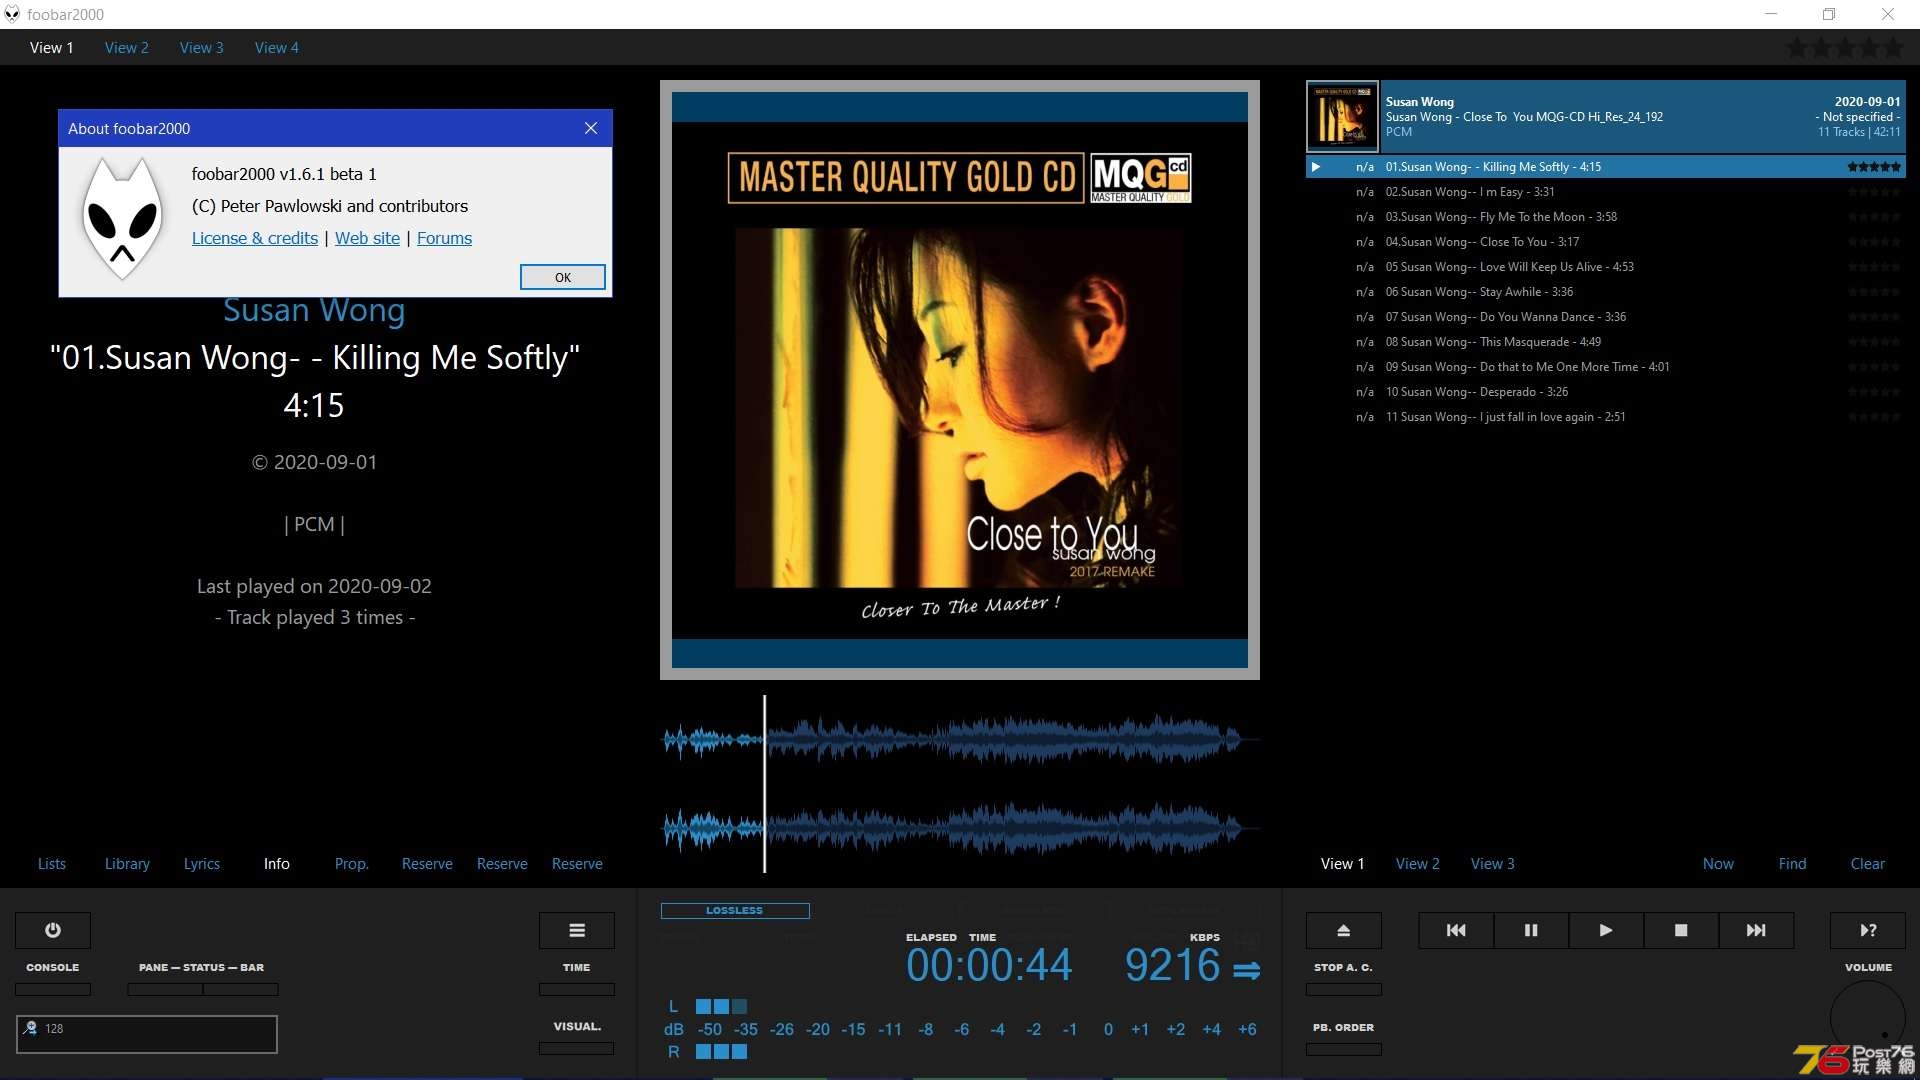Toggle the PB. ORDER switch bar
The width and height of the screenshot is (1920, 1080).
1344,1049
